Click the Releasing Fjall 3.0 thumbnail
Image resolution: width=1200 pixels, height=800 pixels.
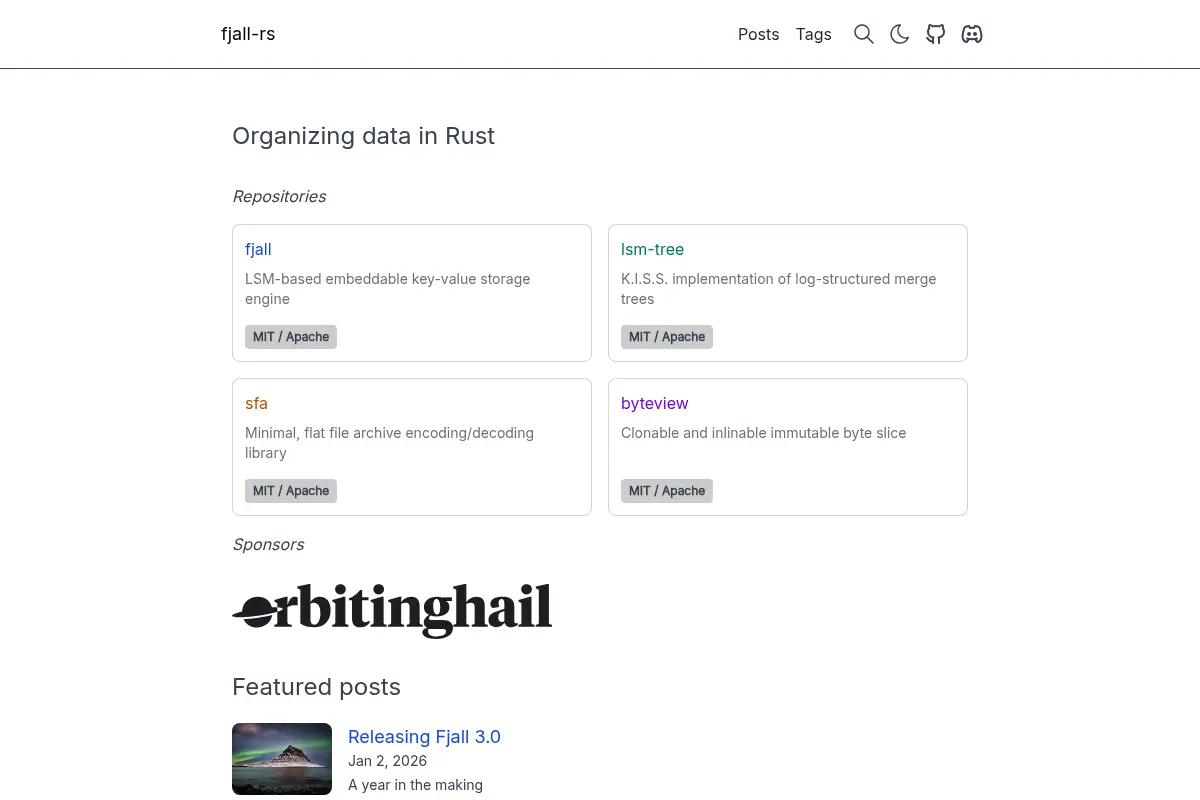tap(282, 759)
